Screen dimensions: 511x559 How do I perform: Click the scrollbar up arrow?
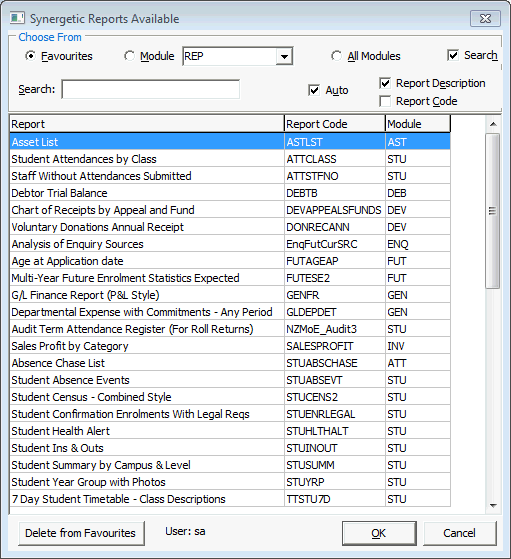(x=494, y=124)
